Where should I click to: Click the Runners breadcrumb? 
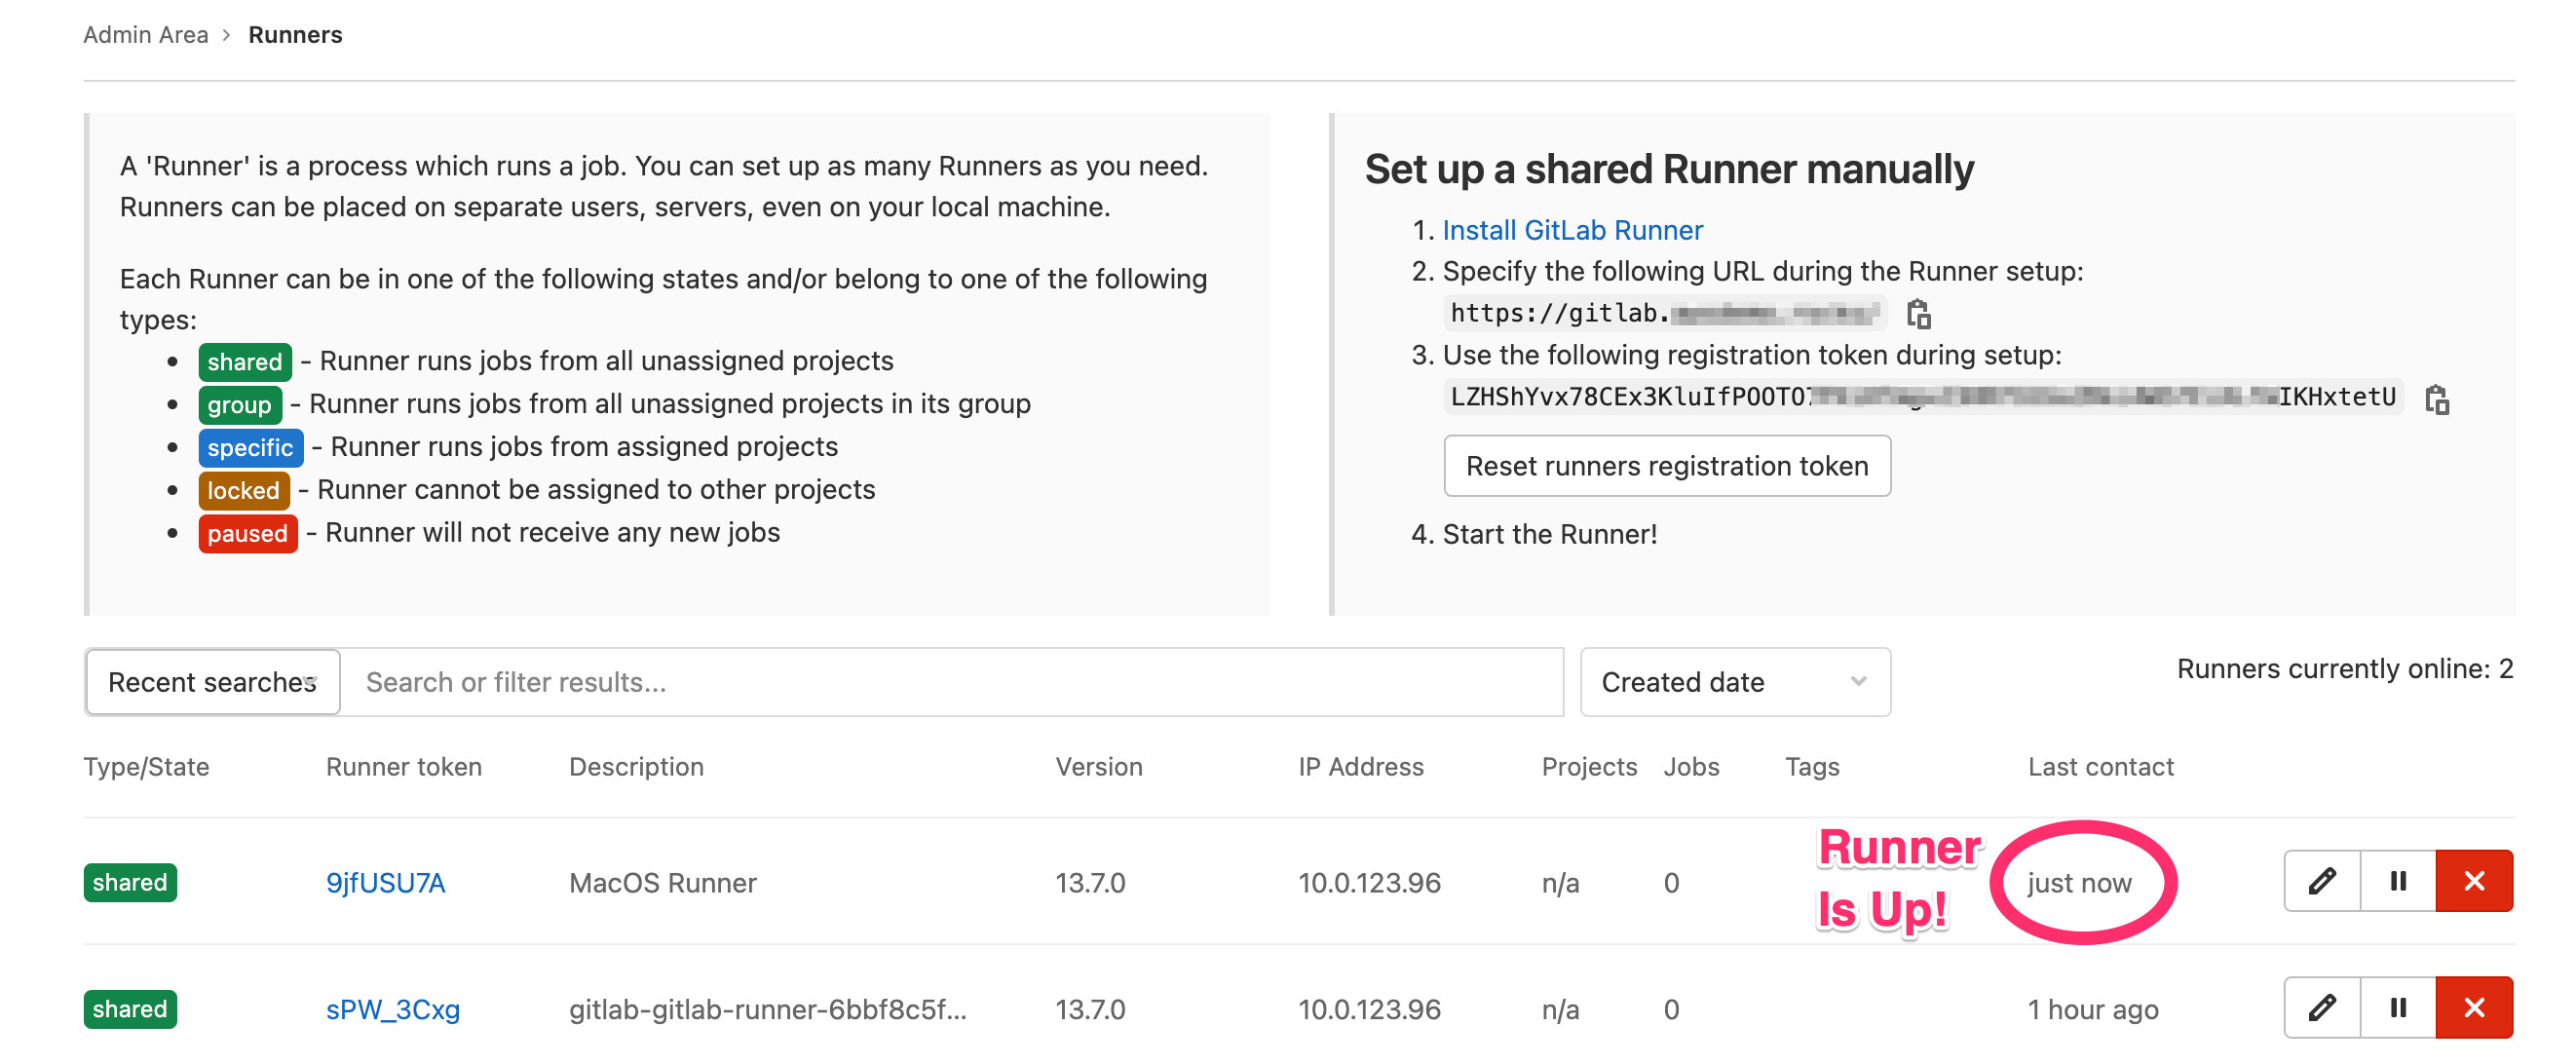(x=295, y=35)
